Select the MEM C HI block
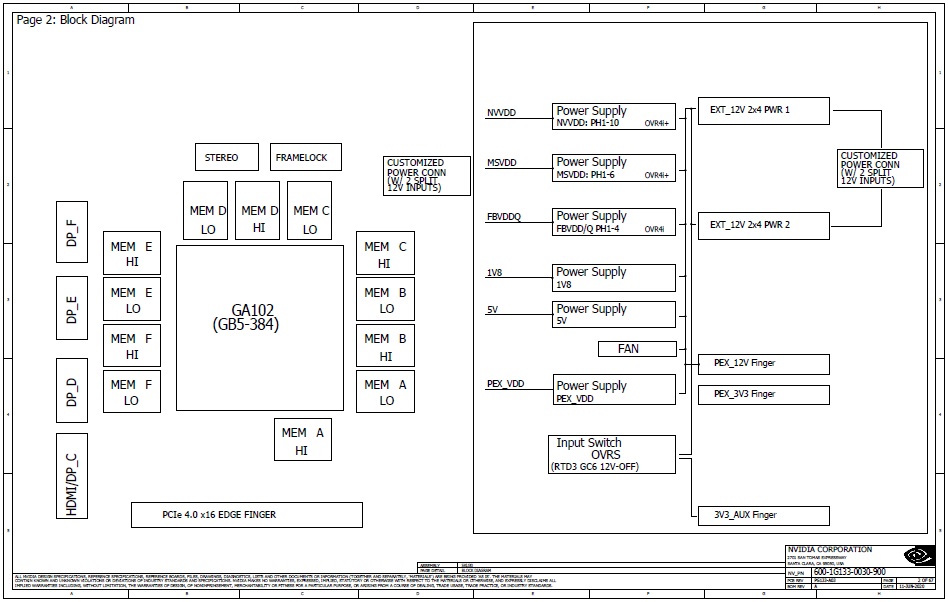The image size is (948, 602). [385, 253]
